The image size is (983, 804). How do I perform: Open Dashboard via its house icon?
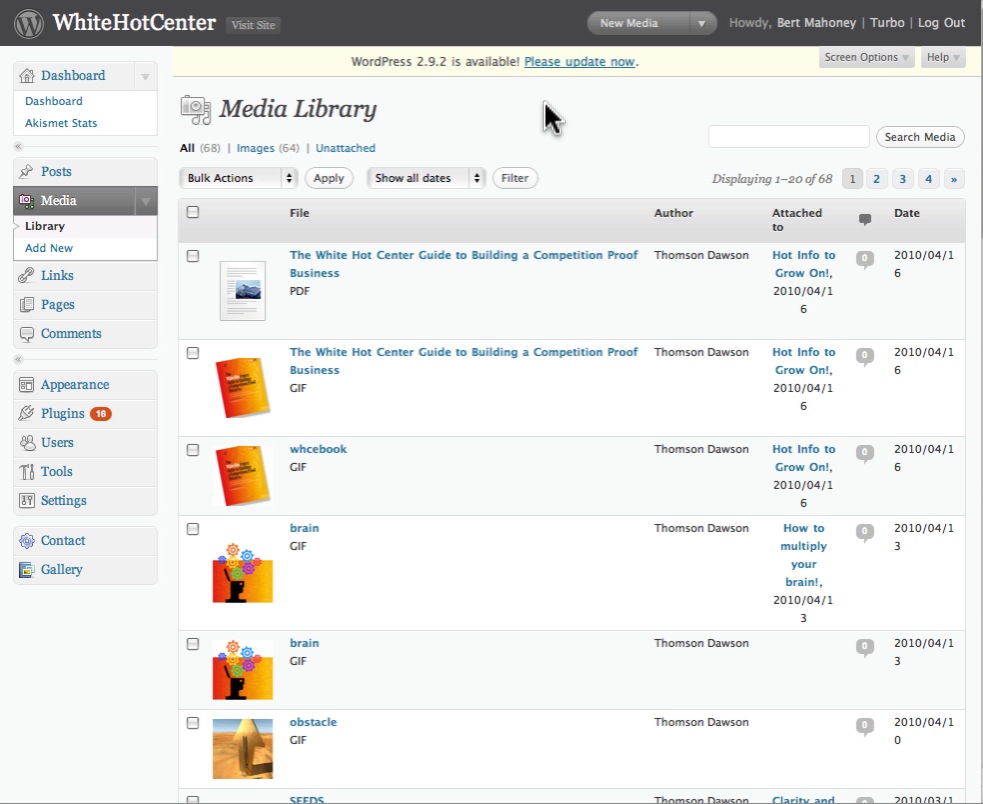point(26,76)
